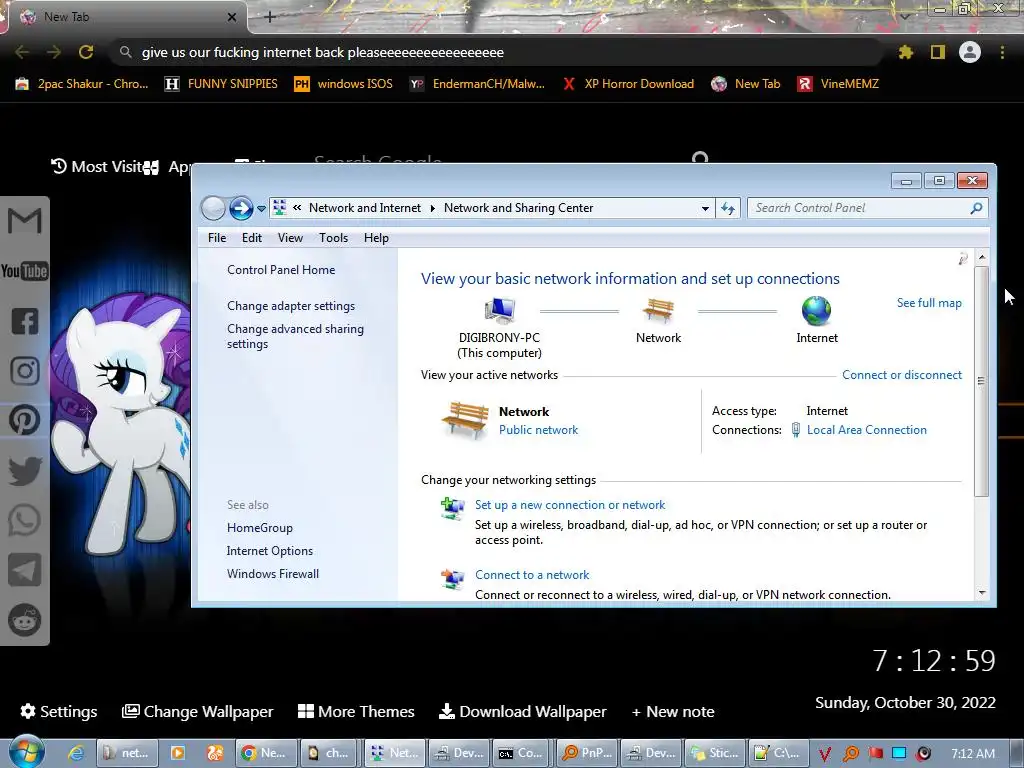Click Download Wallpaper button
This screenshot has height=768, width=1024.
[522, 711]
